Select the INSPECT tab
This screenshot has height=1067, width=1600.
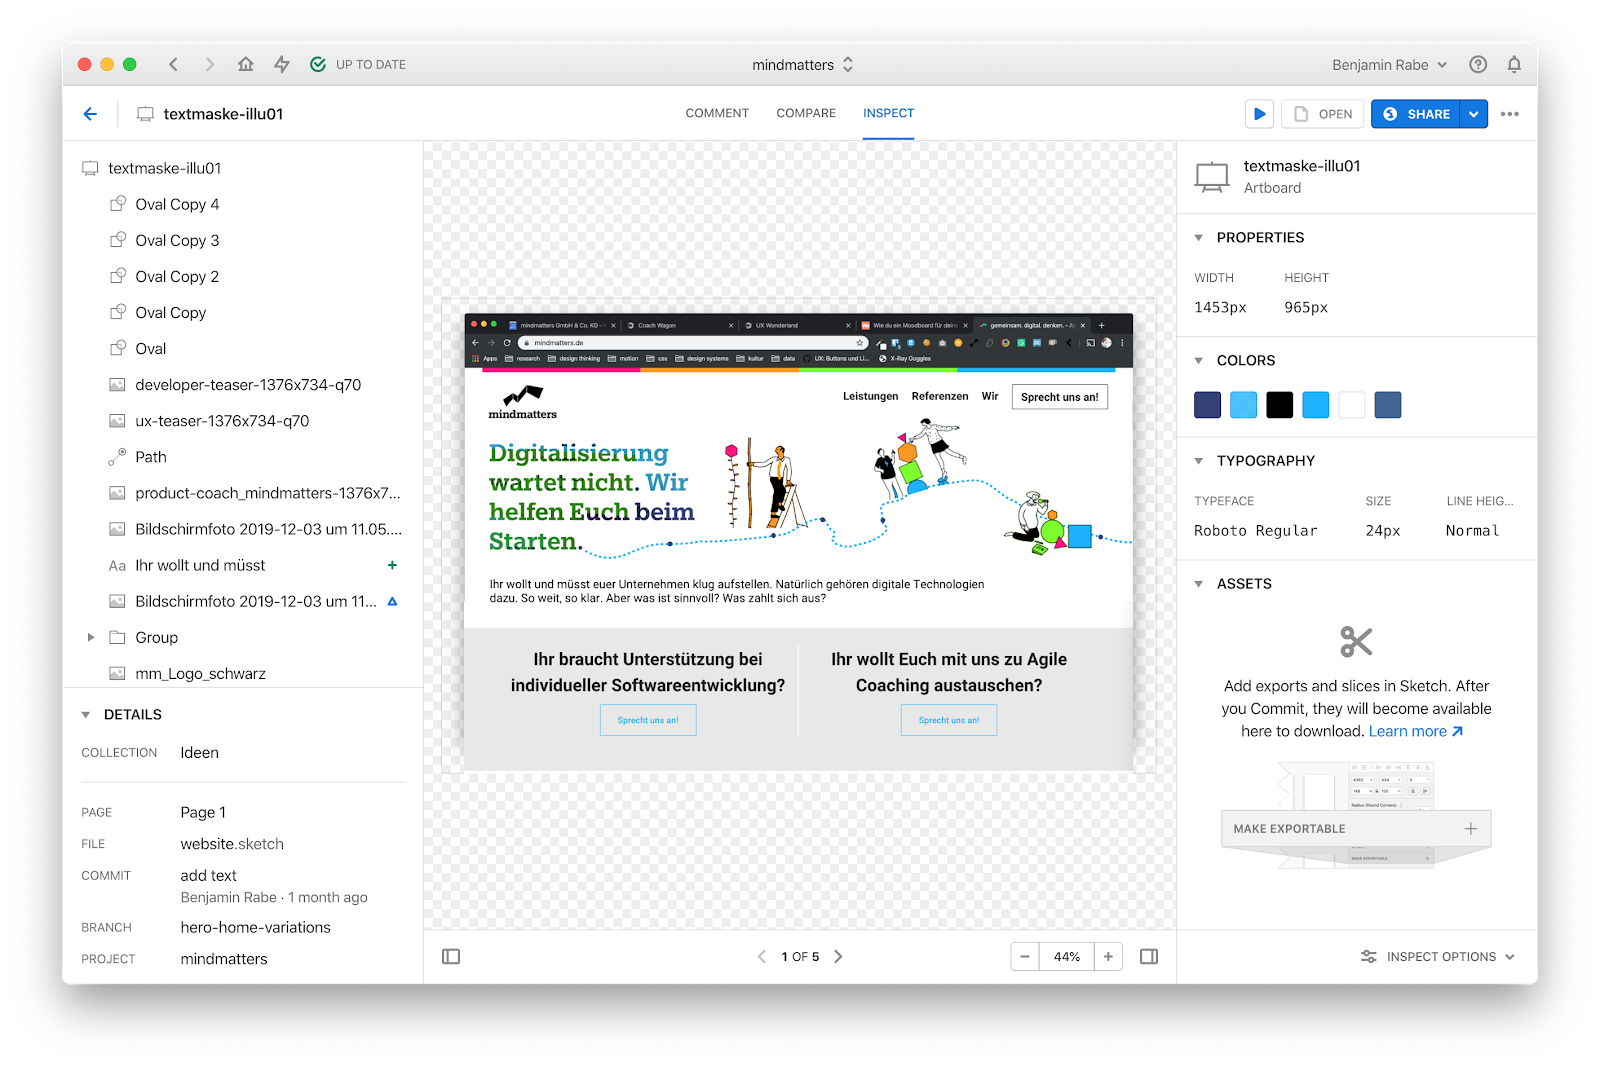point(889,113)
